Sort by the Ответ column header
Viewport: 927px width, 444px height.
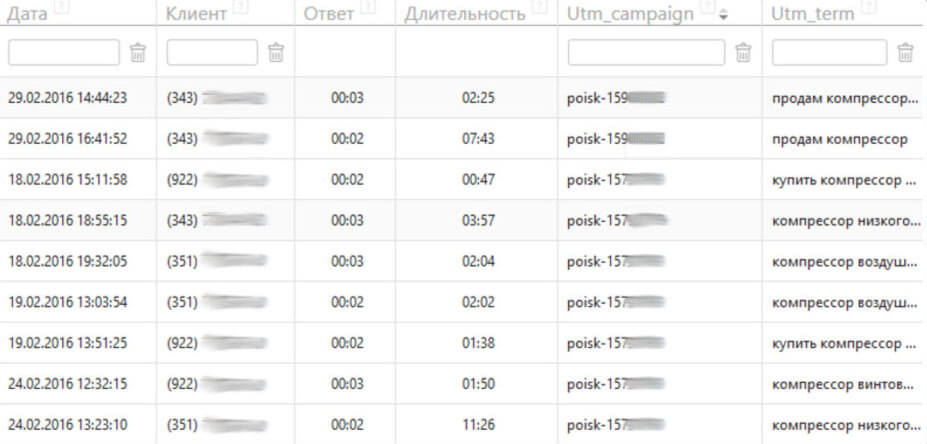[x=329, y=14]
